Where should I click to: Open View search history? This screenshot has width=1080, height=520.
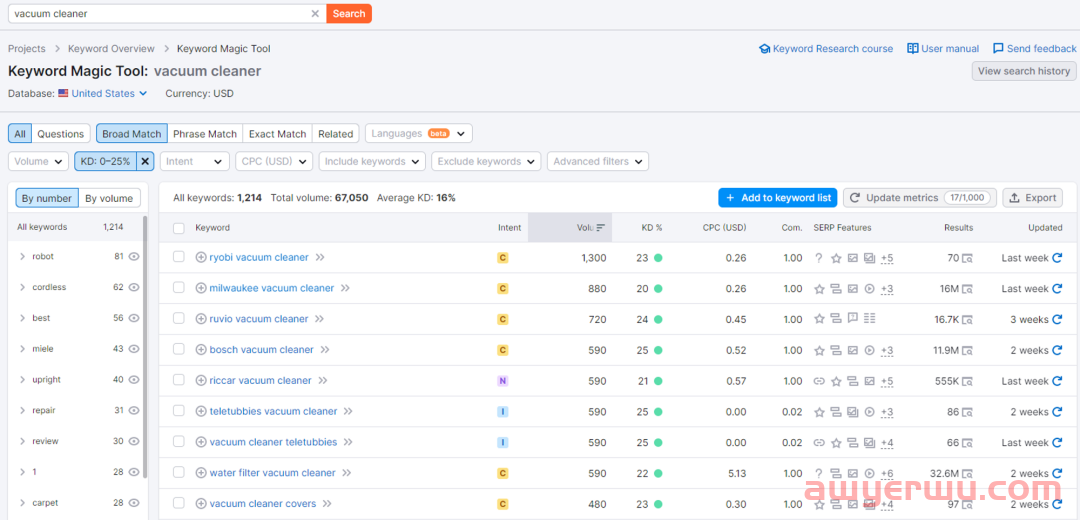point(1024,71)
